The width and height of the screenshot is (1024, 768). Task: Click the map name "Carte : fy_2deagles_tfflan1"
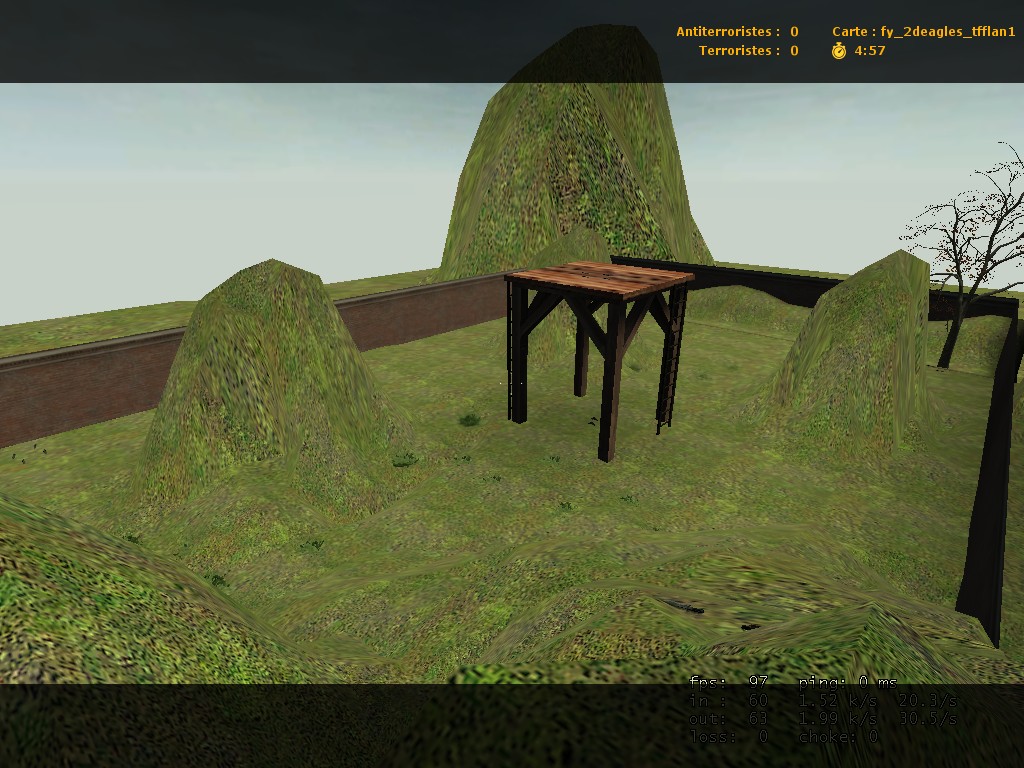[923, 31]
